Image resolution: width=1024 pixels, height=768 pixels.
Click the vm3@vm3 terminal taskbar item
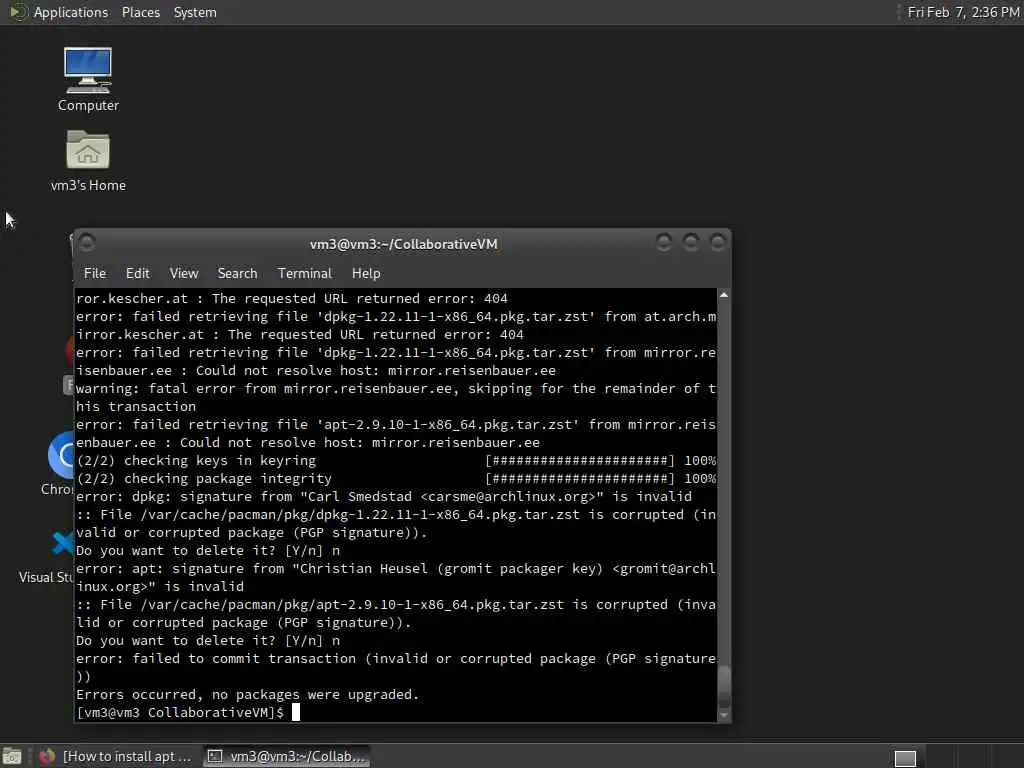(x=287, y=756)
